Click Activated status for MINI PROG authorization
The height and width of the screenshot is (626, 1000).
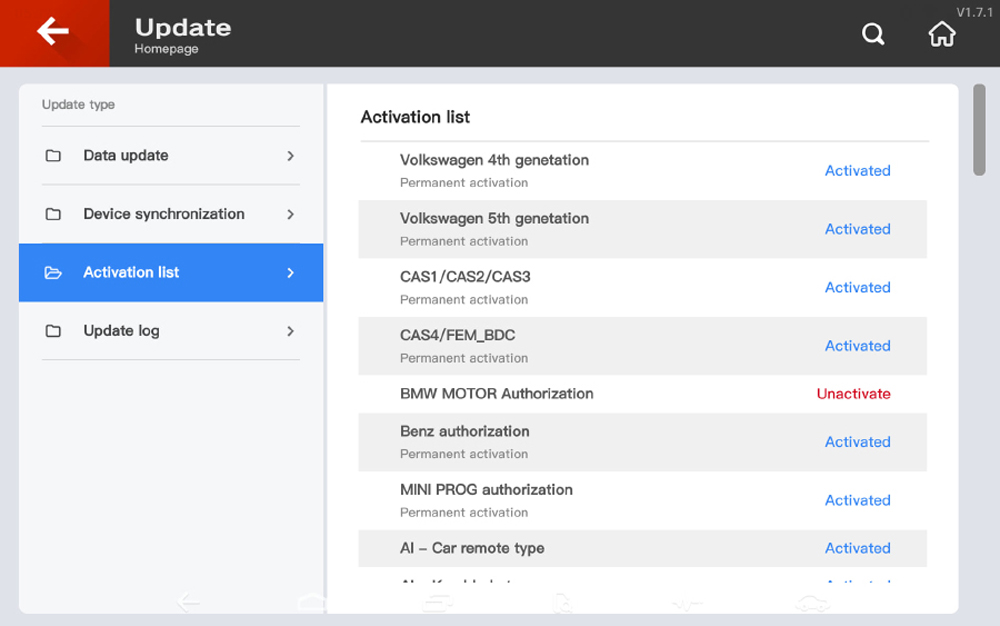pos(857,500)
